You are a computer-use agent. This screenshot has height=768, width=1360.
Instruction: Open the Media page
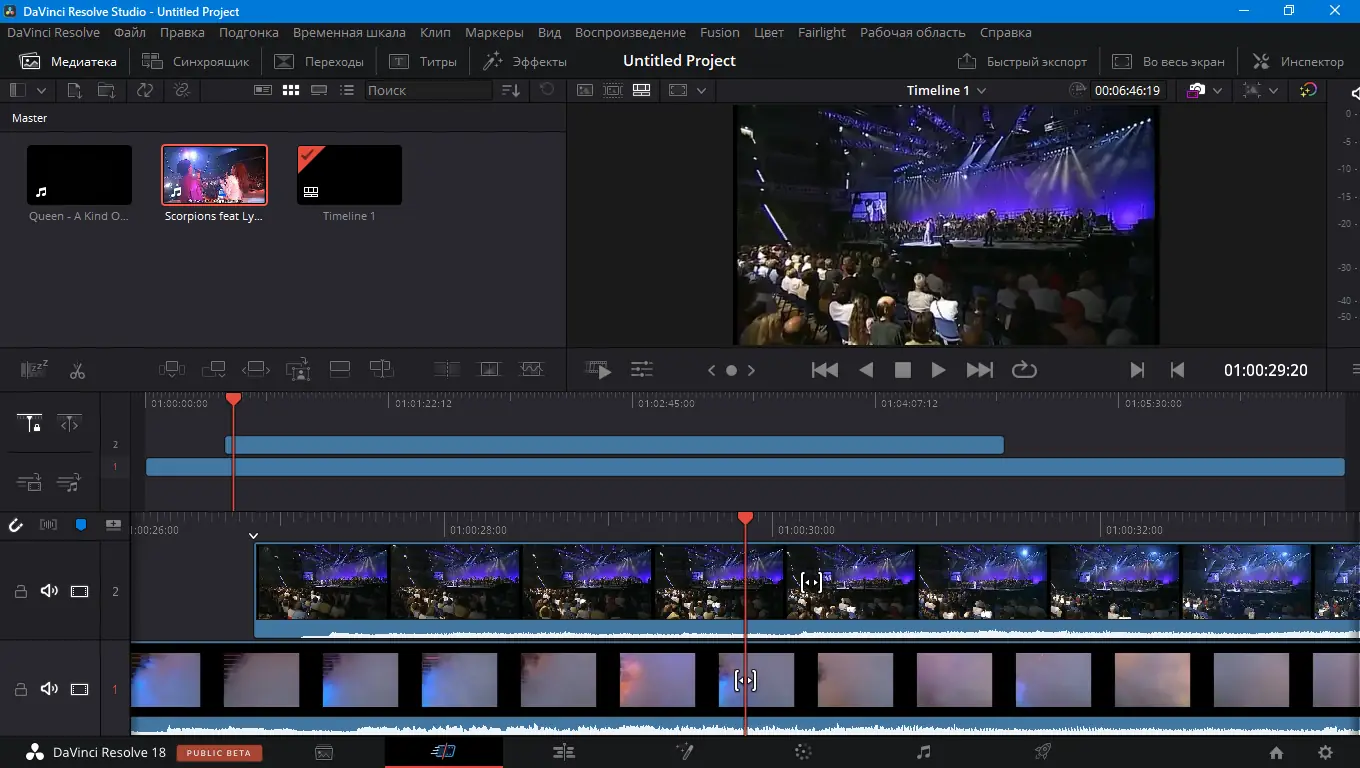coord(324,751)
